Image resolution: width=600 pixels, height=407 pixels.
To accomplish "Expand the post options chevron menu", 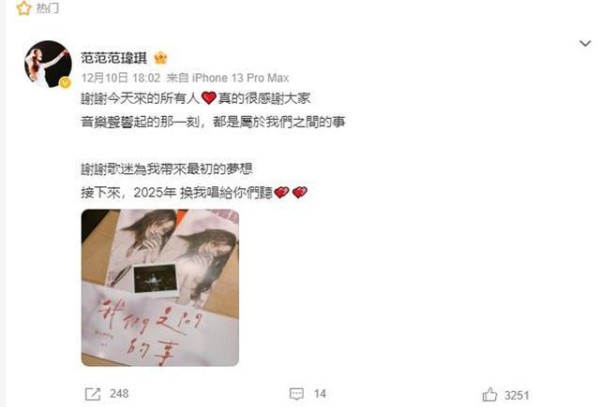I will [x=585, y=44].
